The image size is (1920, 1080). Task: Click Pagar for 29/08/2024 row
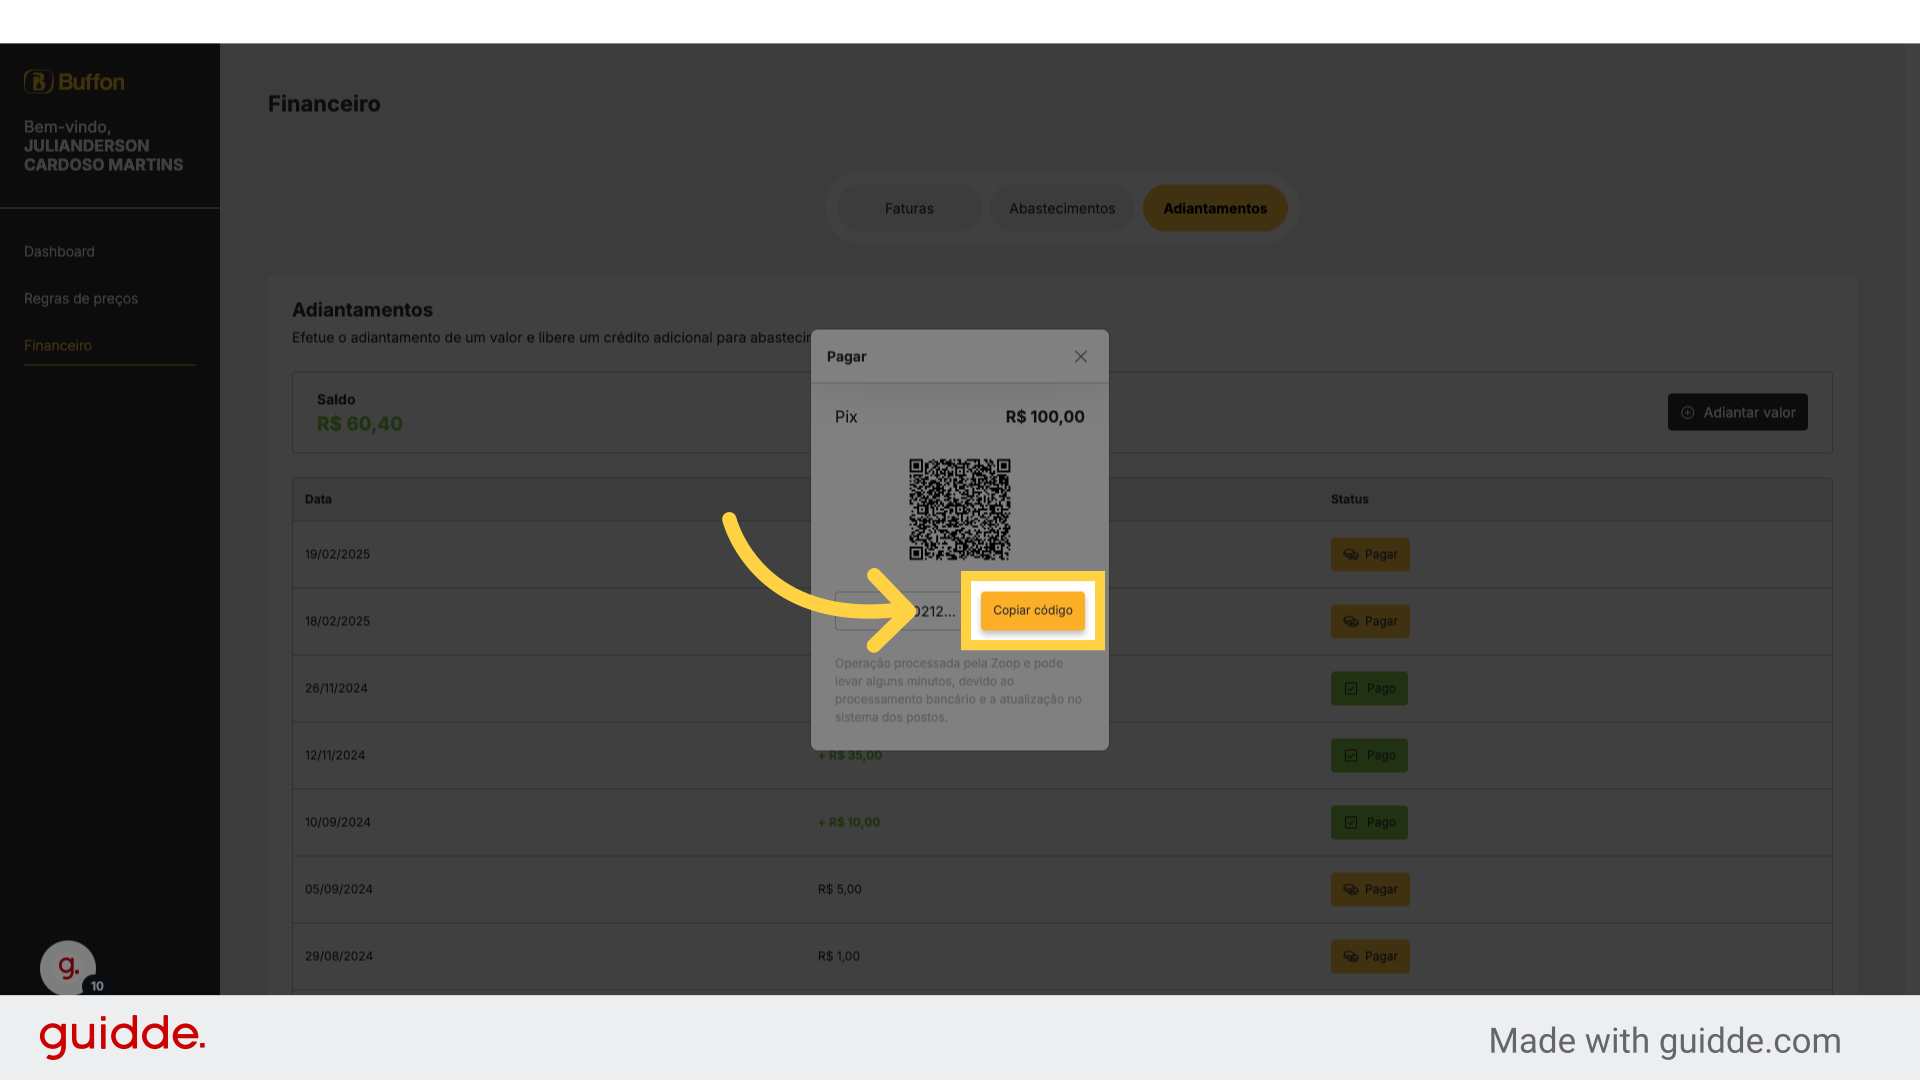pos(1370,956)
